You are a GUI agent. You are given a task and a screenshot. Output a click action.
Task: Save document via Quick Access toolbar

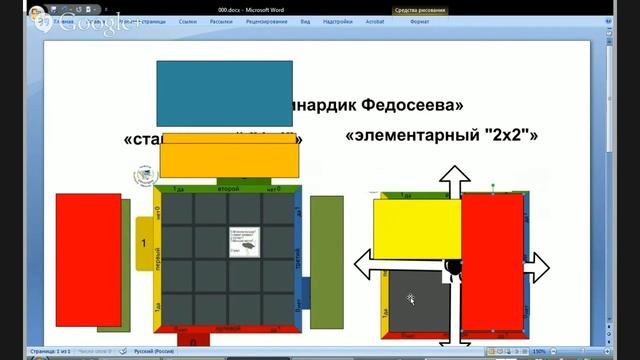pyautogui.click(x=53, y=9)
